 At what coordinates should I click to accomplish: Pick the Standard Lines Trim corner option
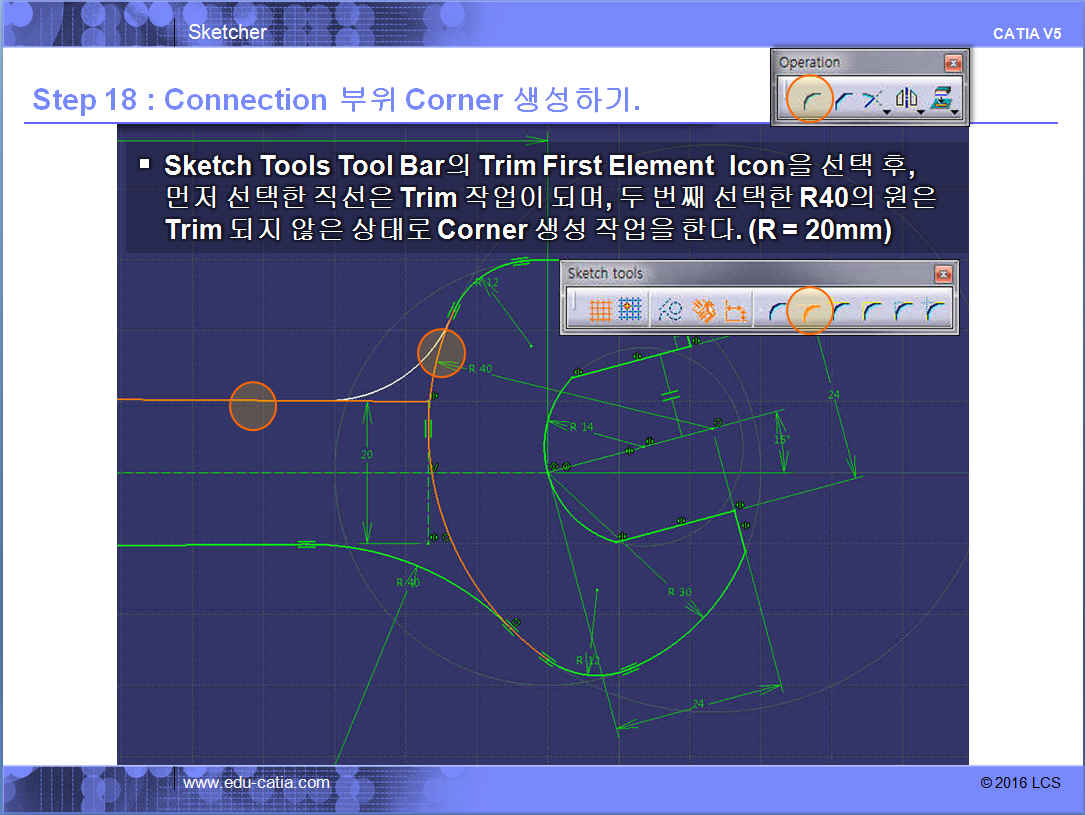coord(873,311)
